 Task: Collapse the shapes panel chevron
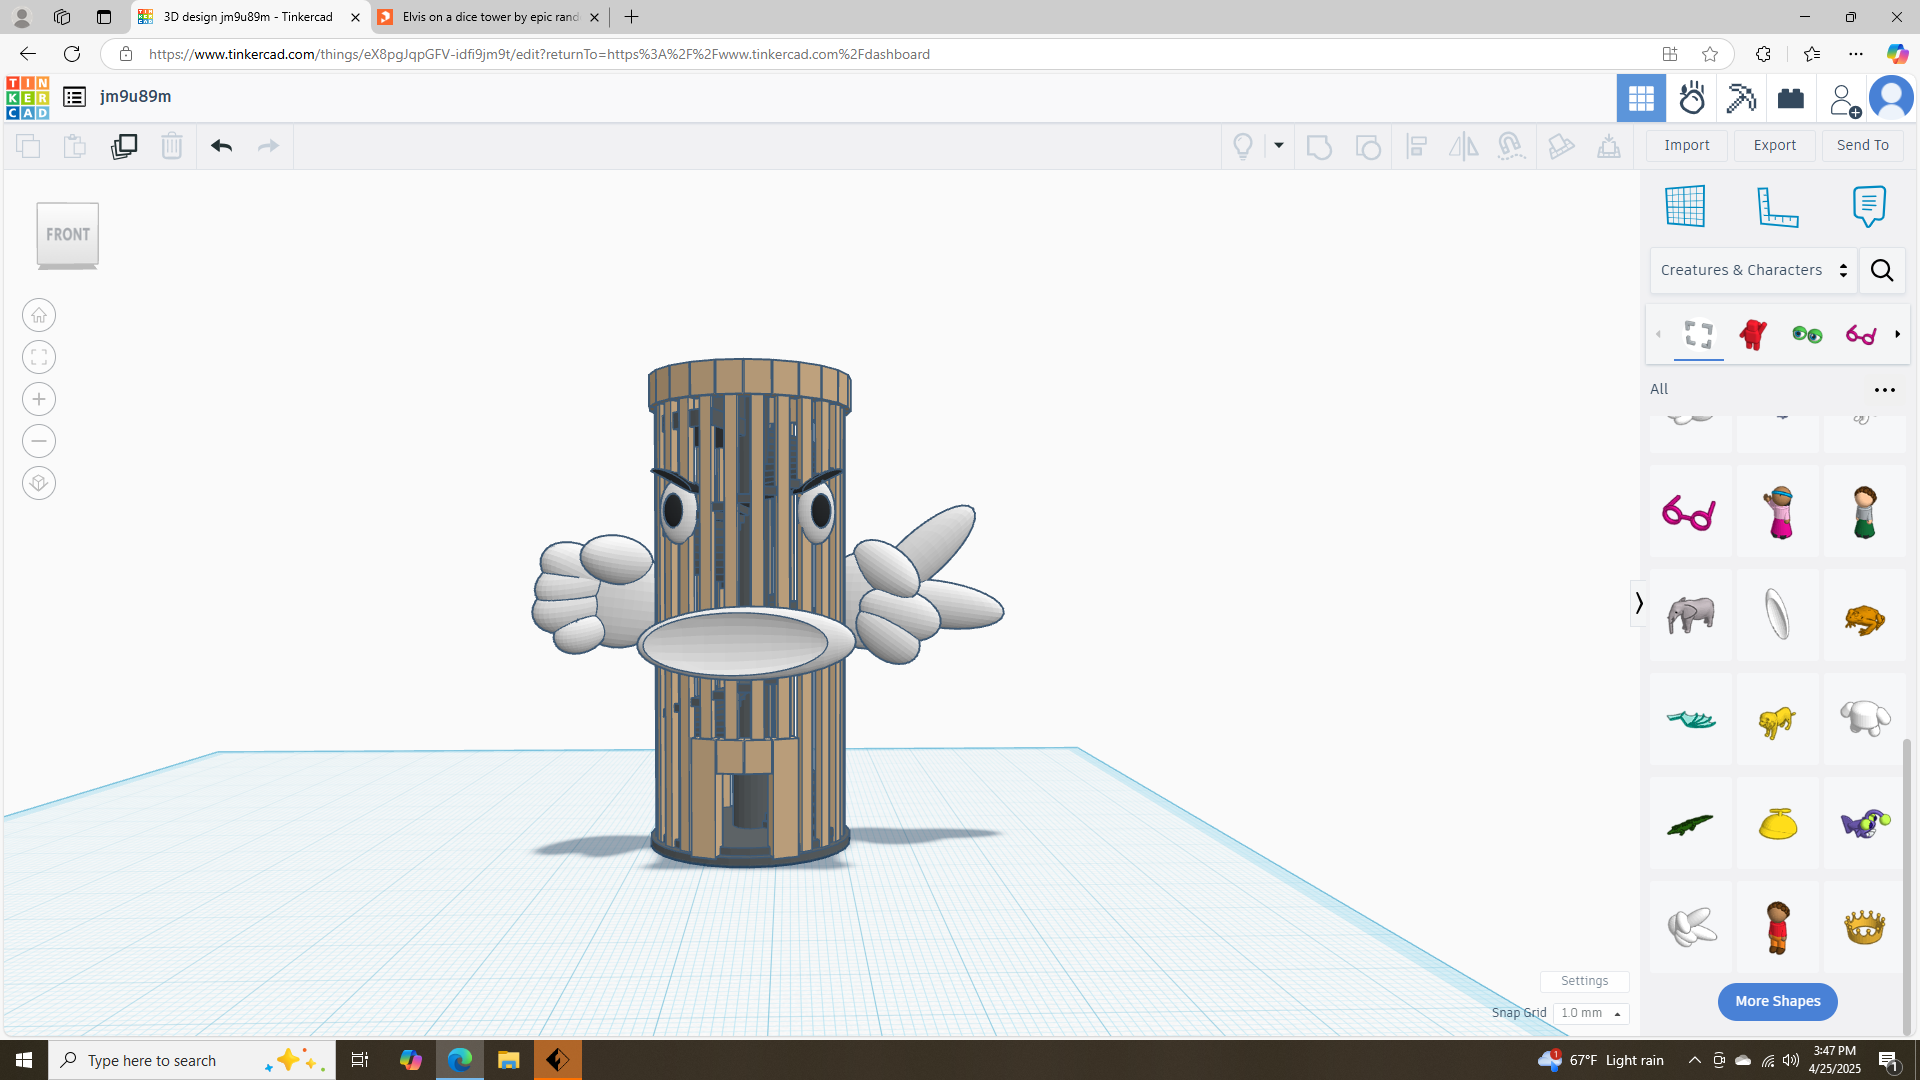pyautogui.click(x=1638, y=603)
